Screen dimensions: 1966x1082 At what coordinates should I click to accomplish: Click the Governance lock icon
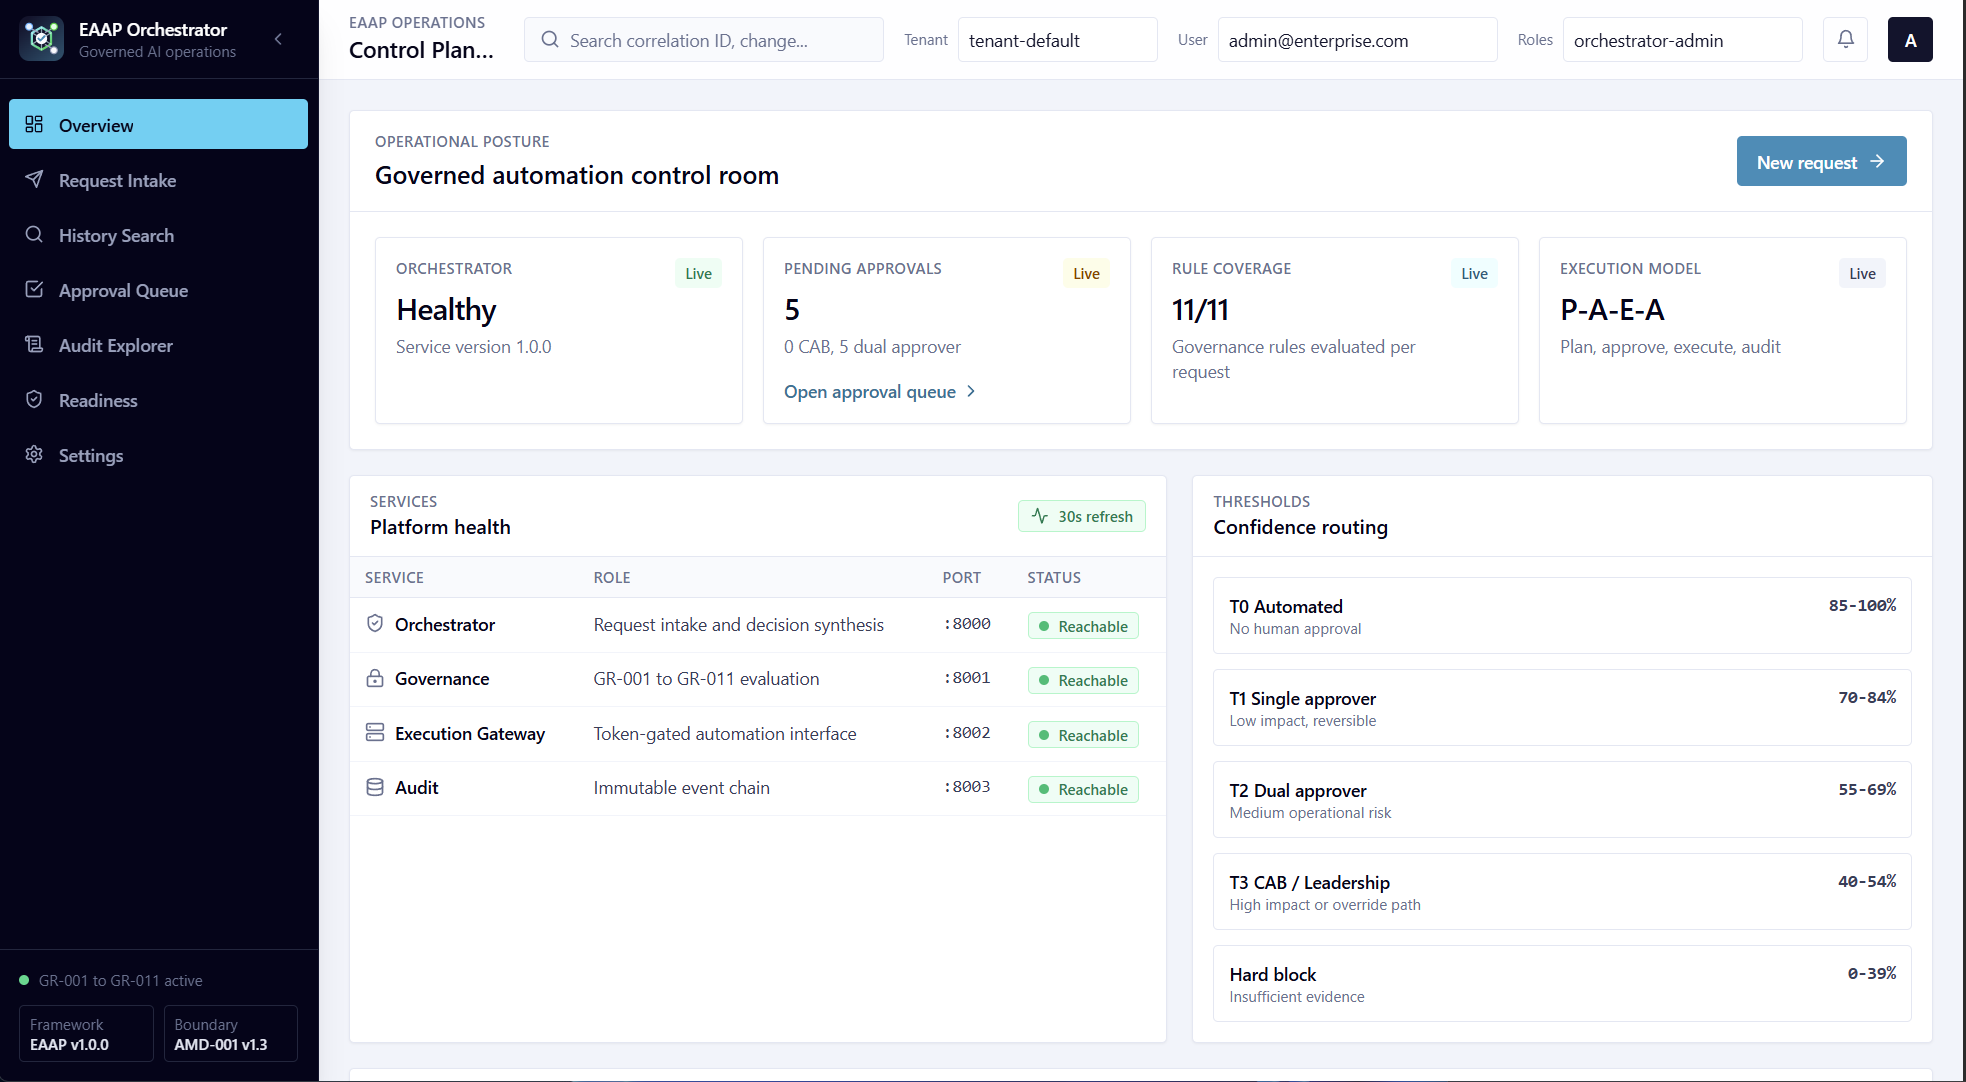tap(375, 678)
